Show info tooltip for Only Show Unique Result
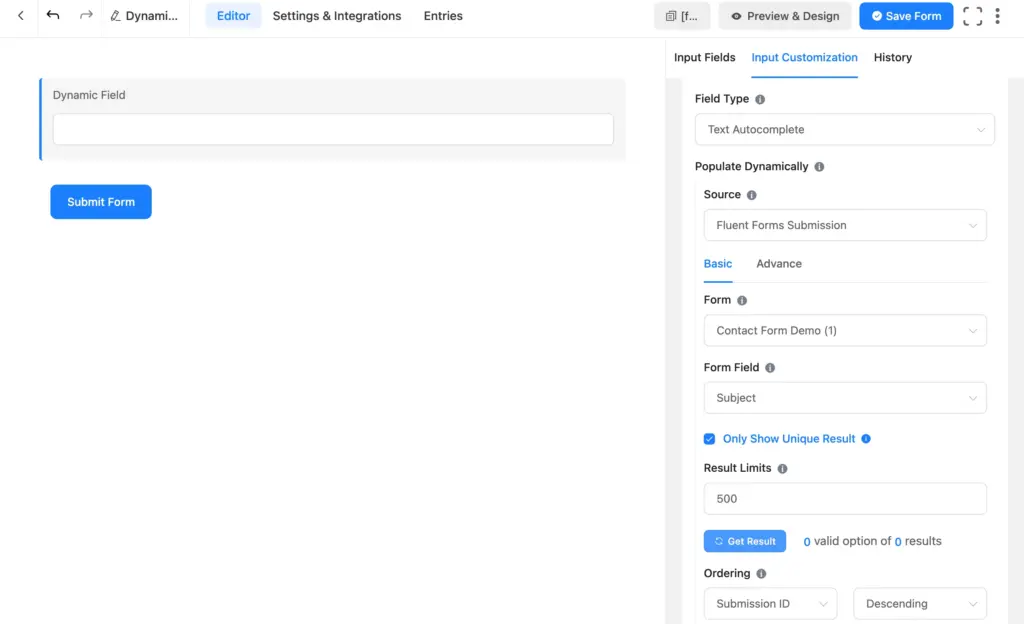This screenshot has height=624, width=1024. tap(866, 439)
